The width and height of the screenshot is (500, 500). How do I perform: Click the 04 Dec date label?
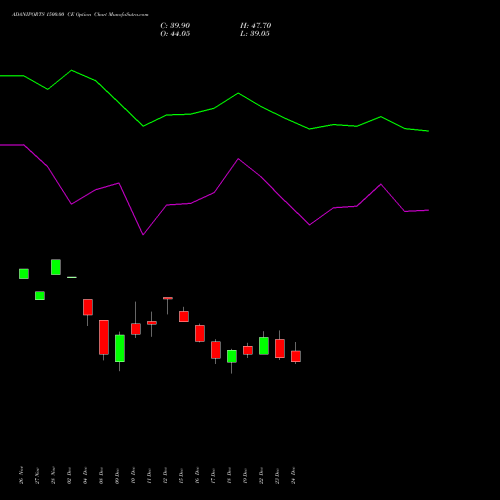point(85,475)
